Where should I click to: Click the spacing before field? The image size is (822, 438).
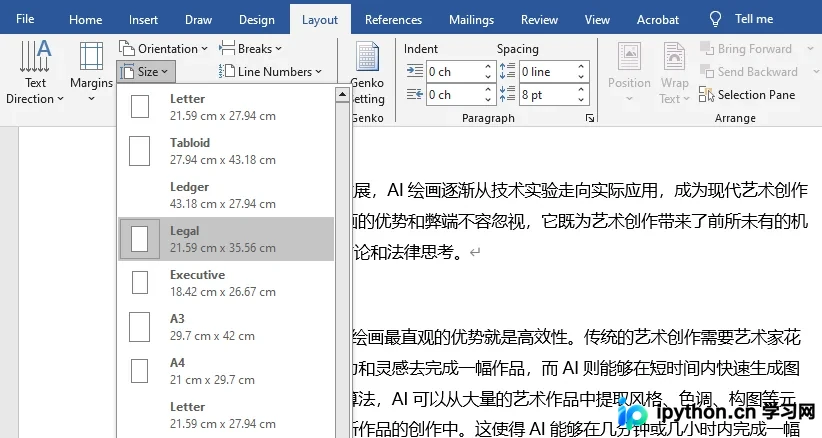click(547, 72)
